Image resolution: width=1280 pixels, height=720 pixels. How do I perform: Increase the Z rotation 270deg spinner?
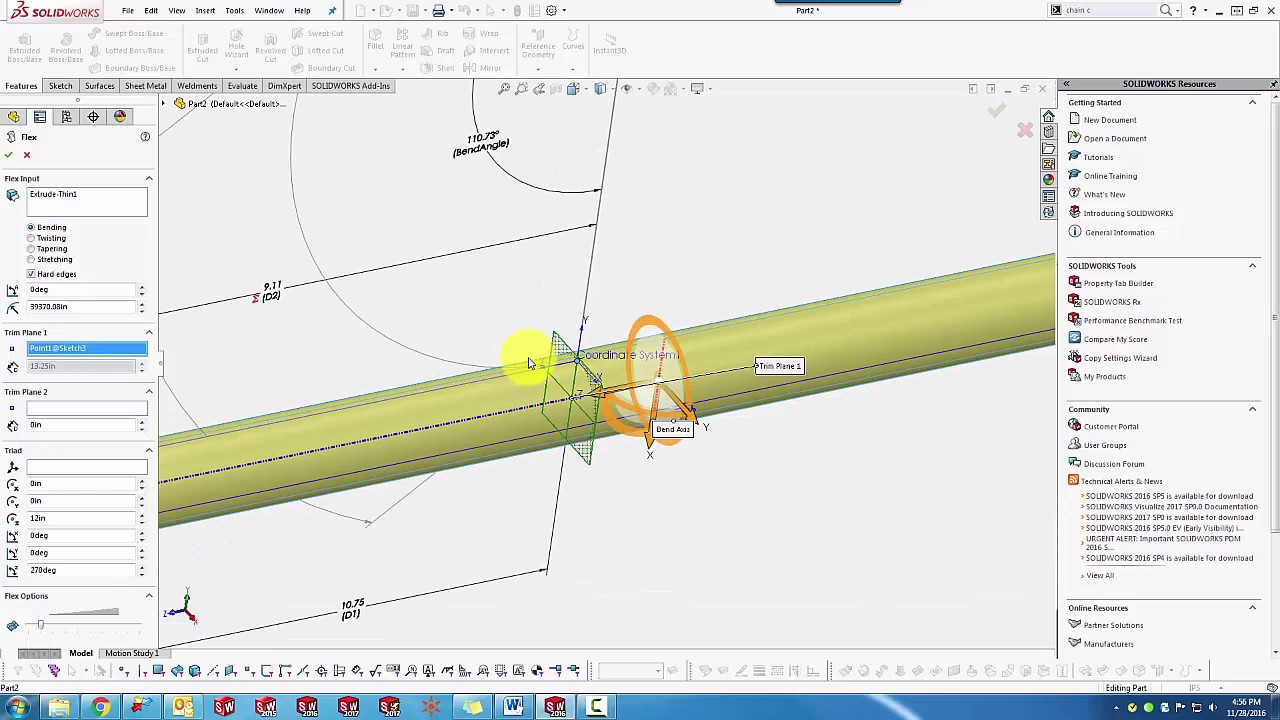pyautogui.click(x=141, y=567)
